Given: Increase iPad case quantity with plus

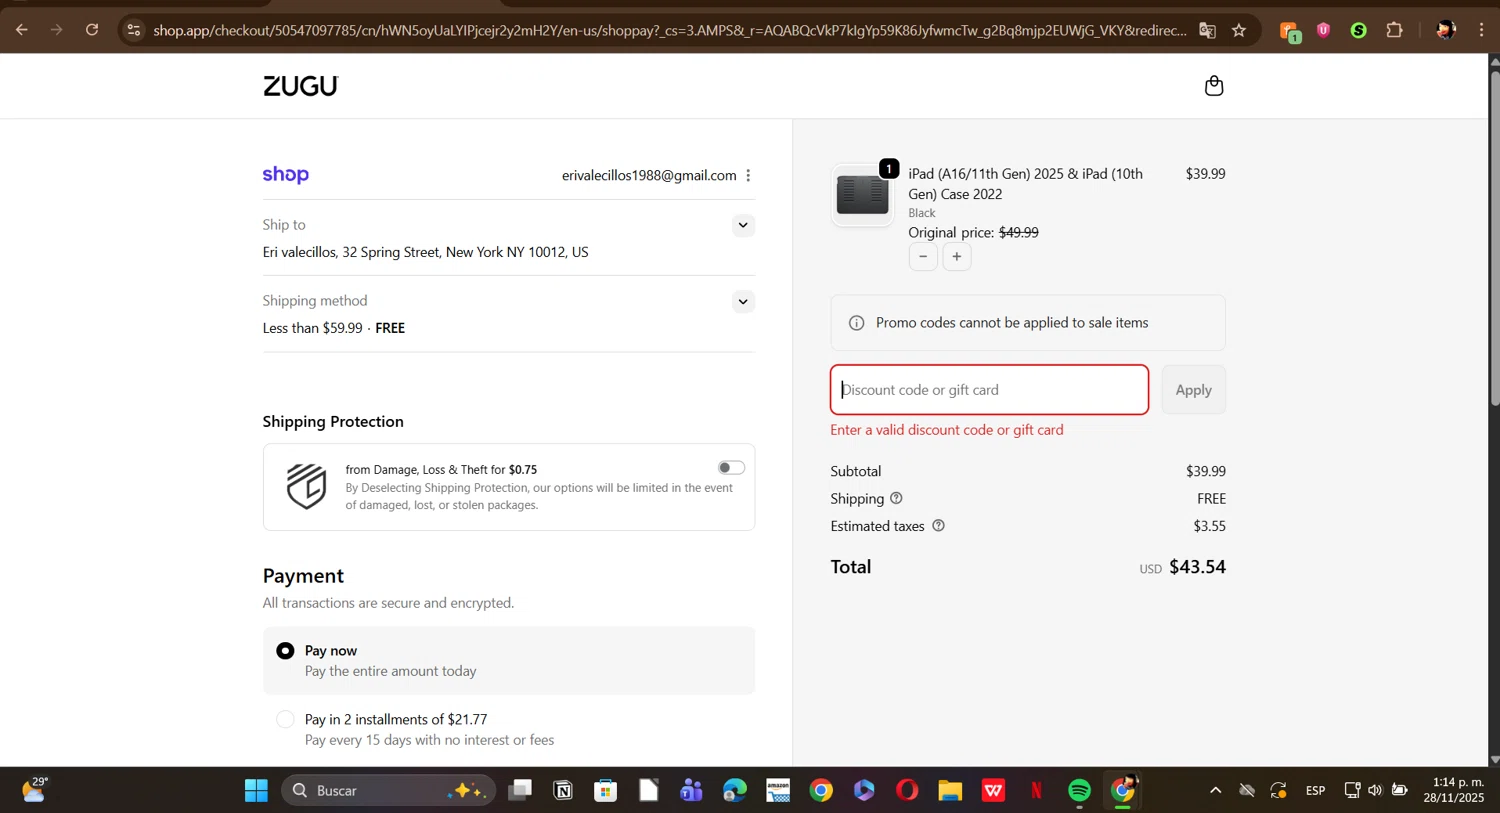Looking at the screenshot, I should 957,257.
